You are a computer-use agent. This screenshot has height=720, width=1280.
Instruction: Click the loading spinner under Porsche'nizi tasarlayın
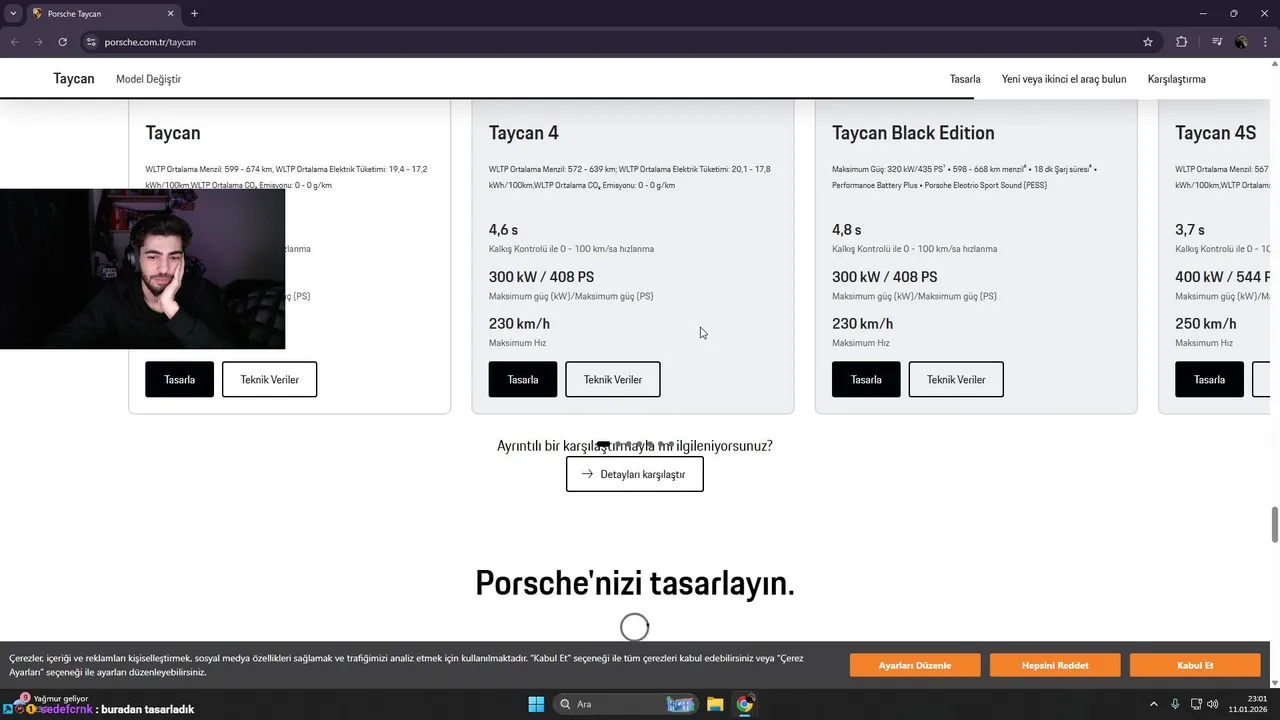coord(635,627)
